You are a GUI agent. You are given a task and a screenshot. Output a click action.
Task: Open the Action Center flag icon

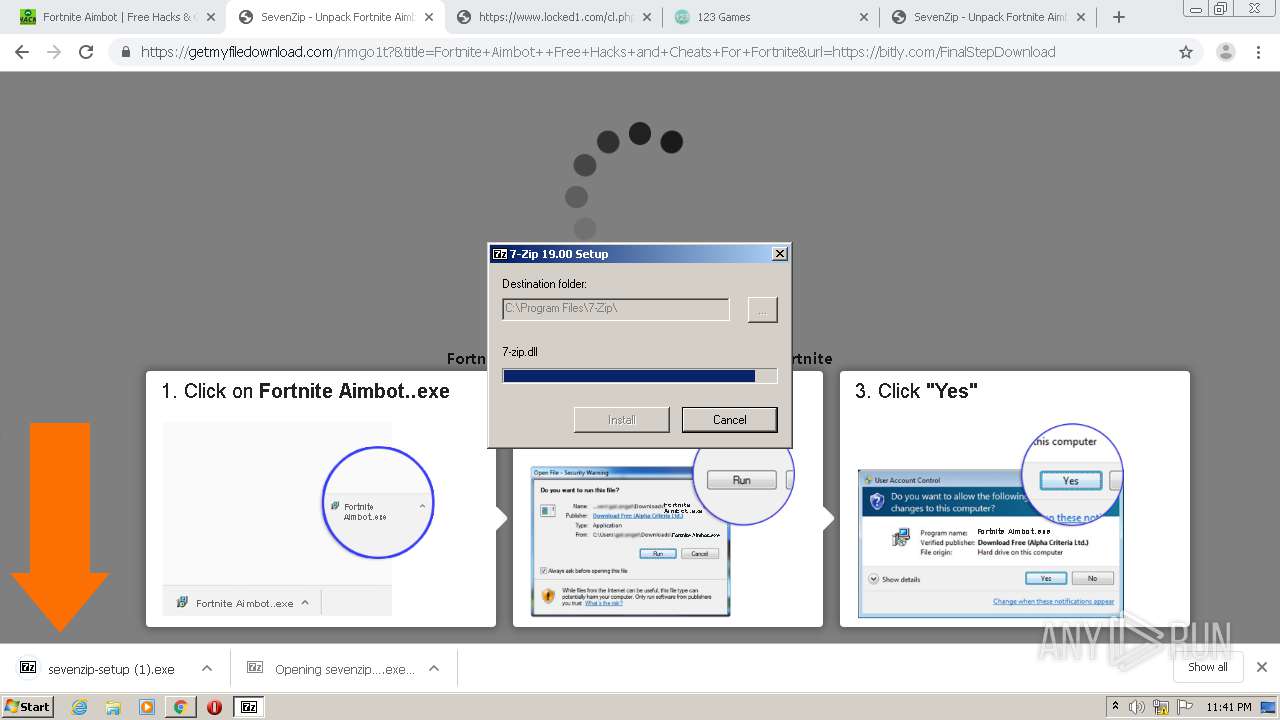[1183, 707]
